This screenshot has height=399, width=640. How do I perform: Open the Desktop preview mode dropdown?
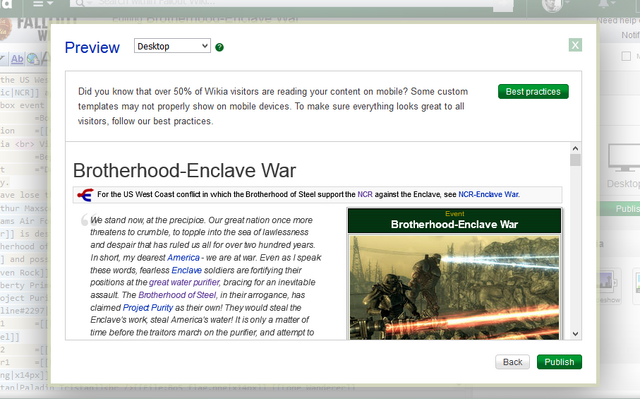click(172, 46)
